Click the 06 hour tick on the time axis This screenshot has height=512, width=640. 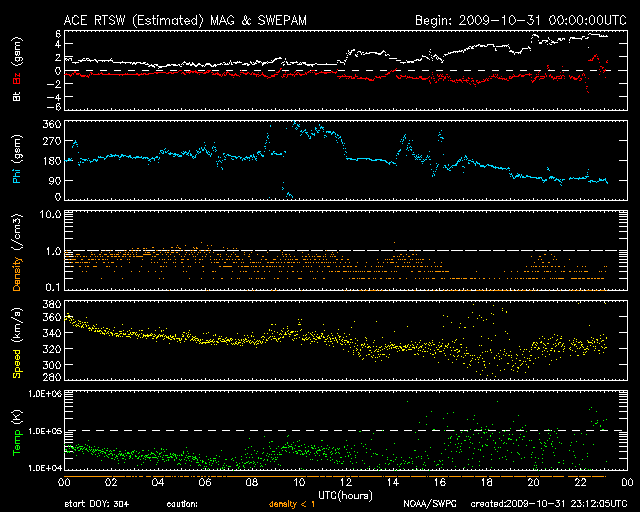[x=203, y=482]
